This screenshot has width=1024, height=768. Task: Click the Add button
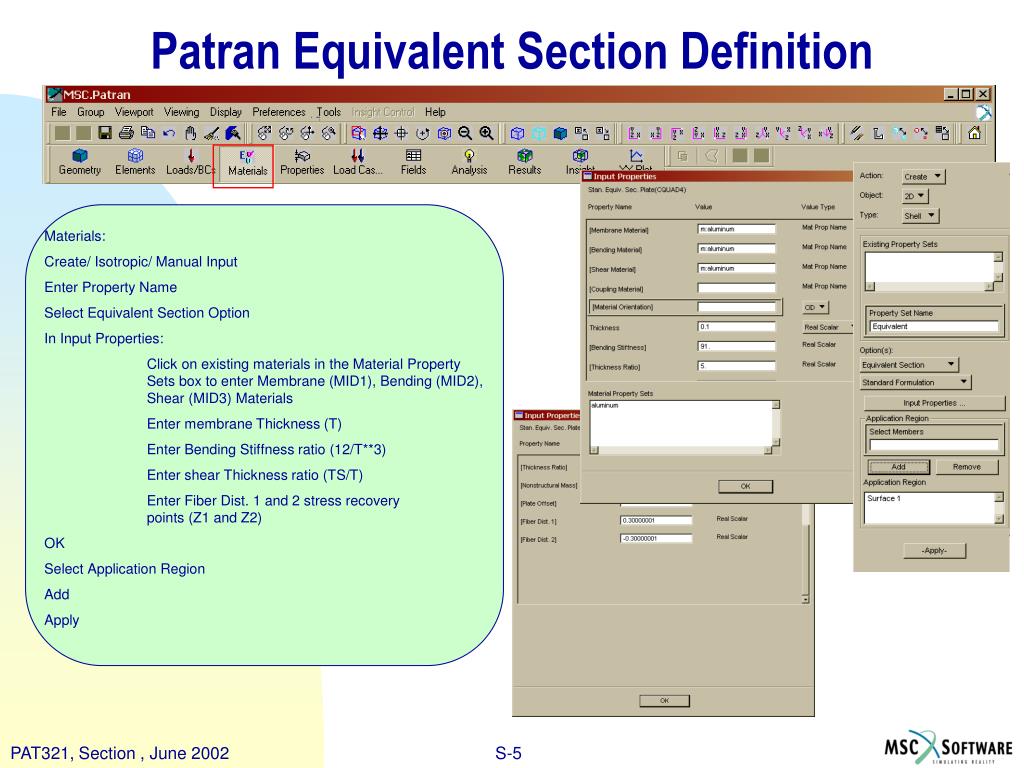899,467
